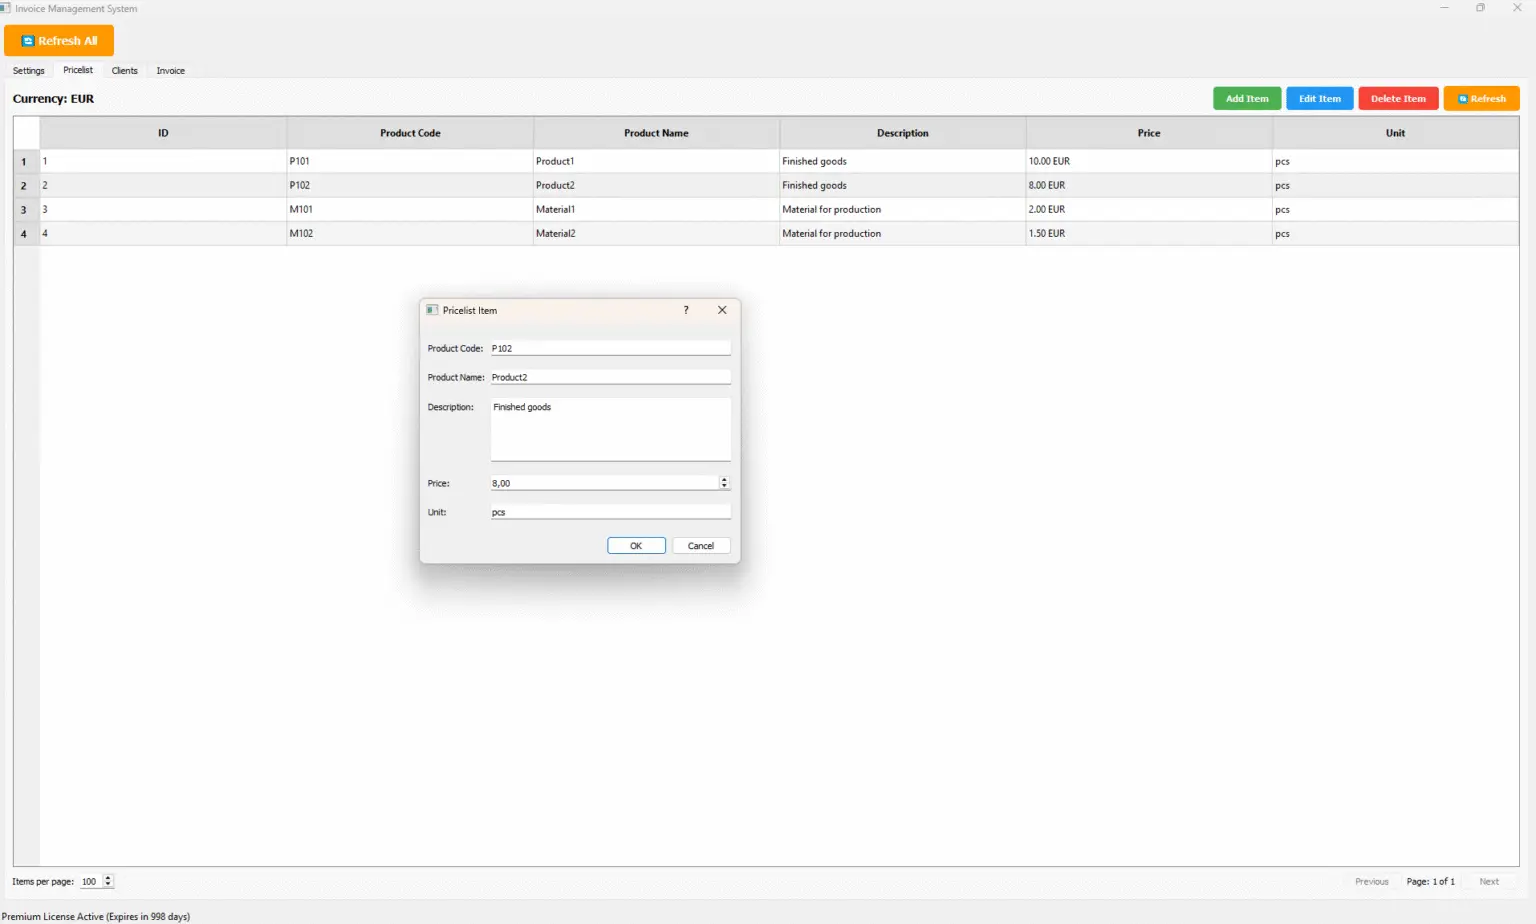Open the Settings tab
The image size is (1536, 924).
coord(28,71)
